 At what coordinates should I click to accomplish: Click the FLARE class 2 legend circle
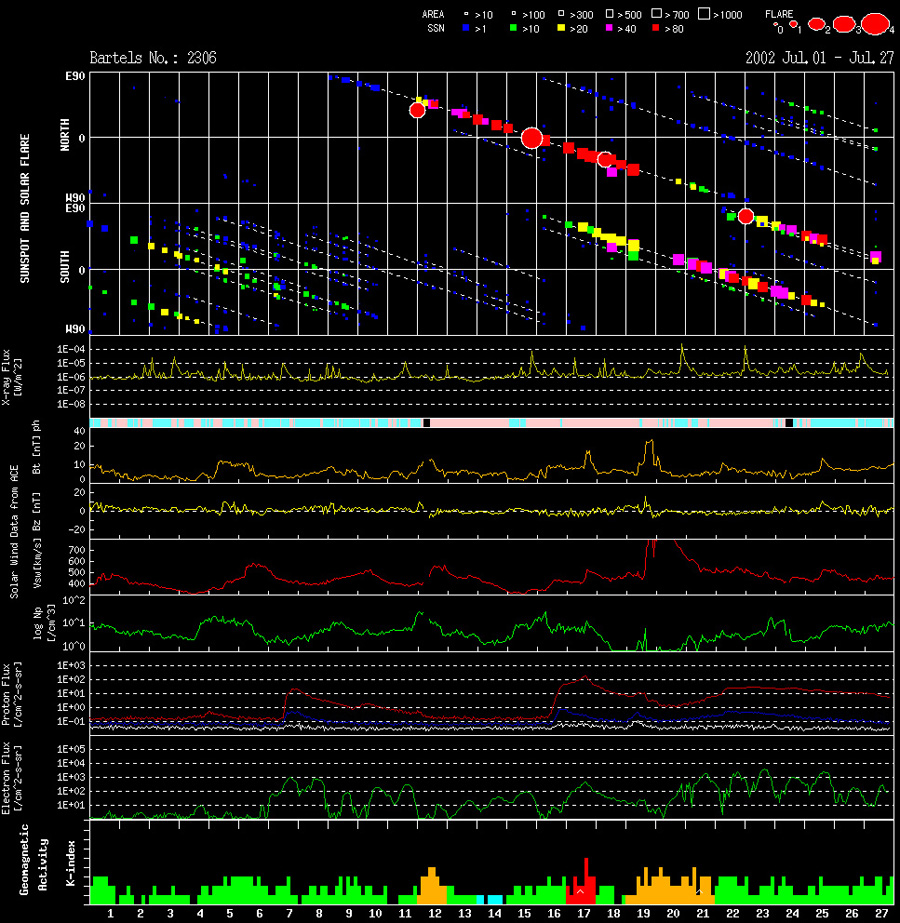coord(816,24)
